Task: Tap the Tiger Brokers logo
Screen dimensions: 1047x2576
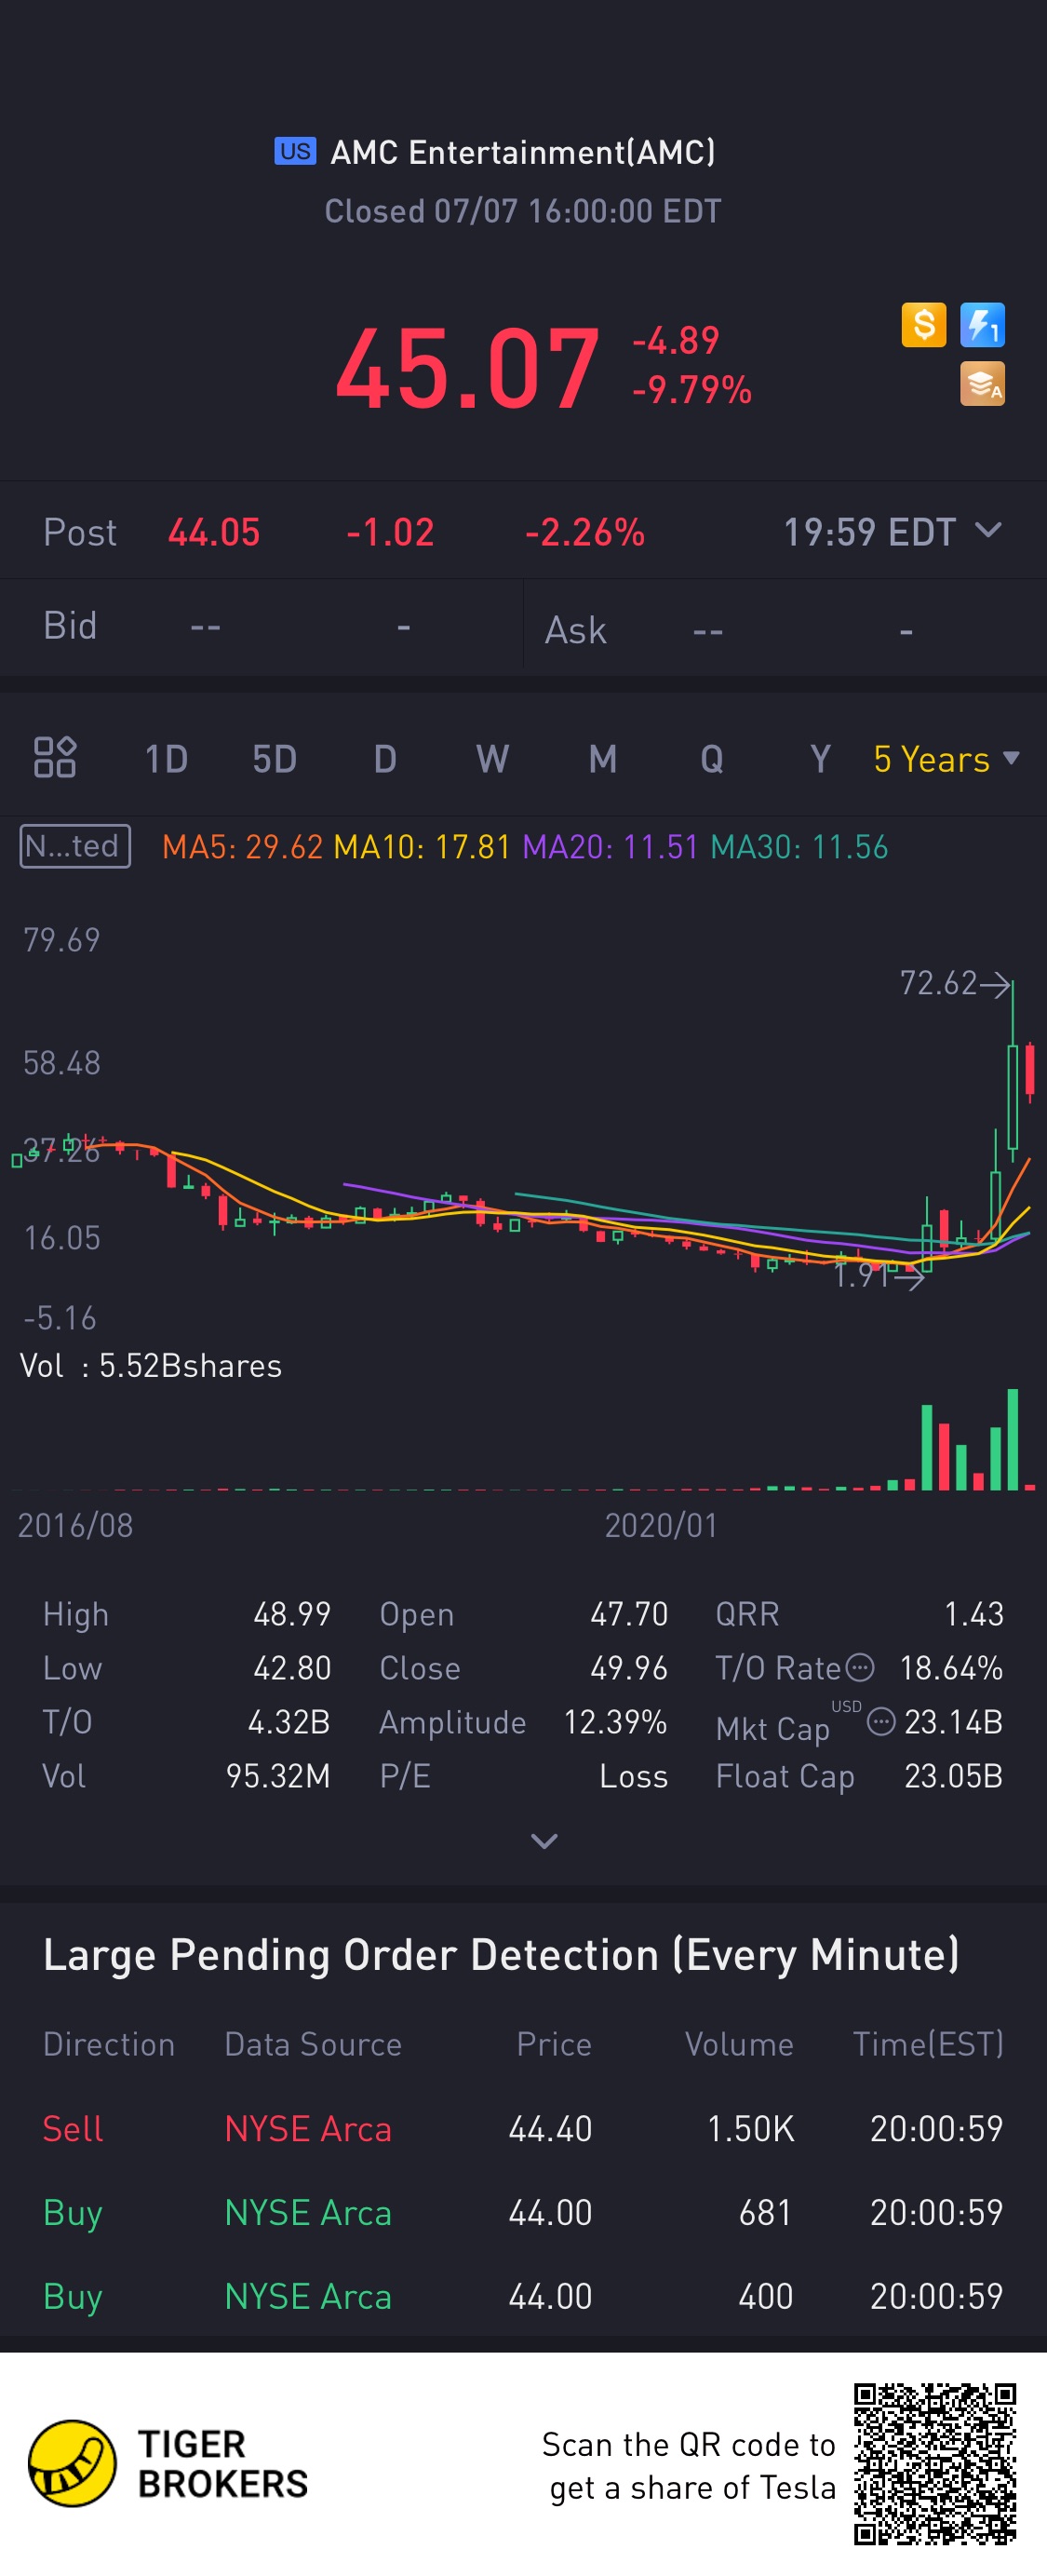Action: (168, 2463)
